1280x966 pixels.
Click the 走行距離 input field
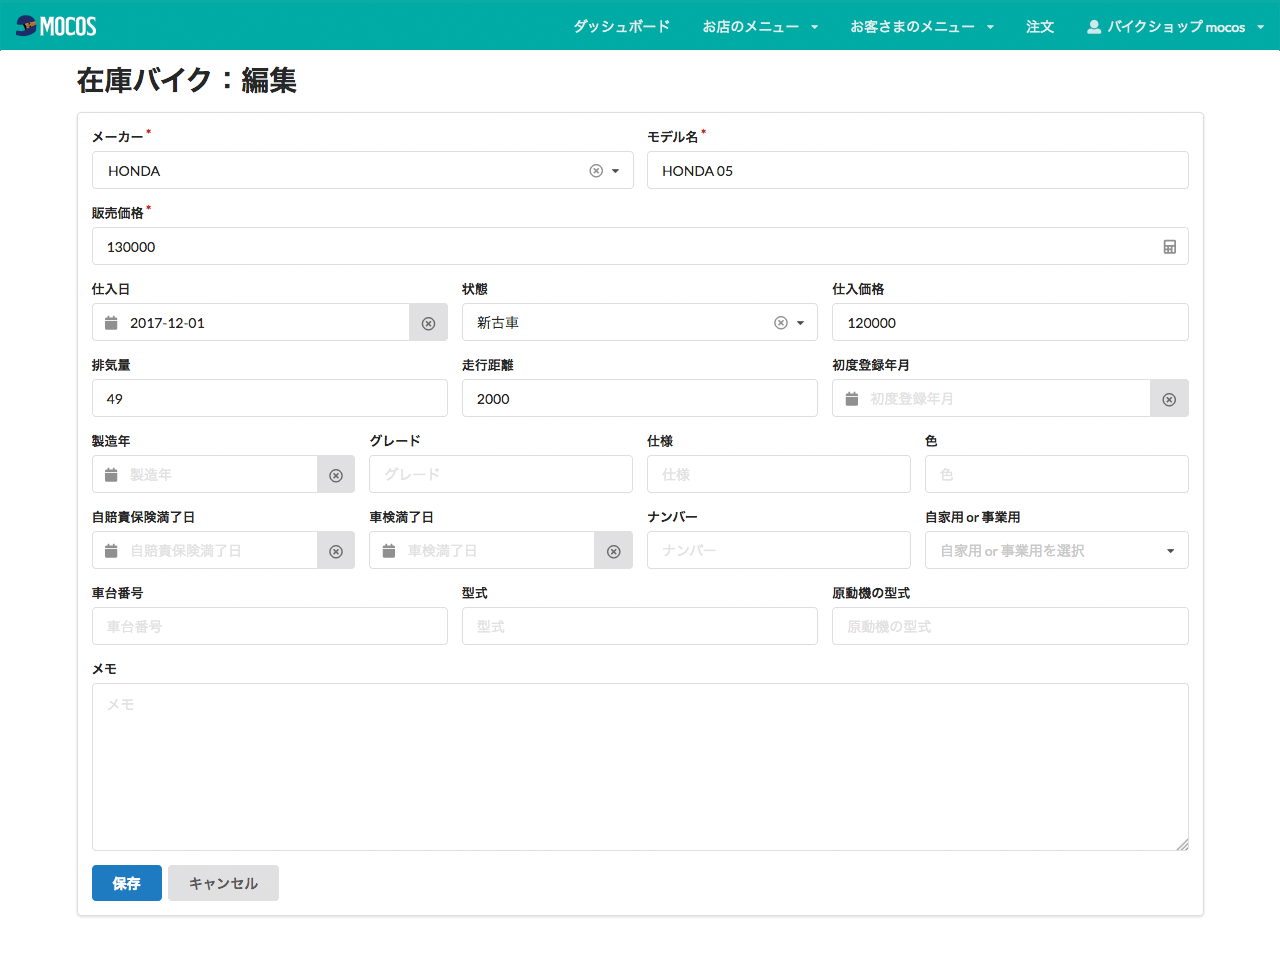(640, 399)
